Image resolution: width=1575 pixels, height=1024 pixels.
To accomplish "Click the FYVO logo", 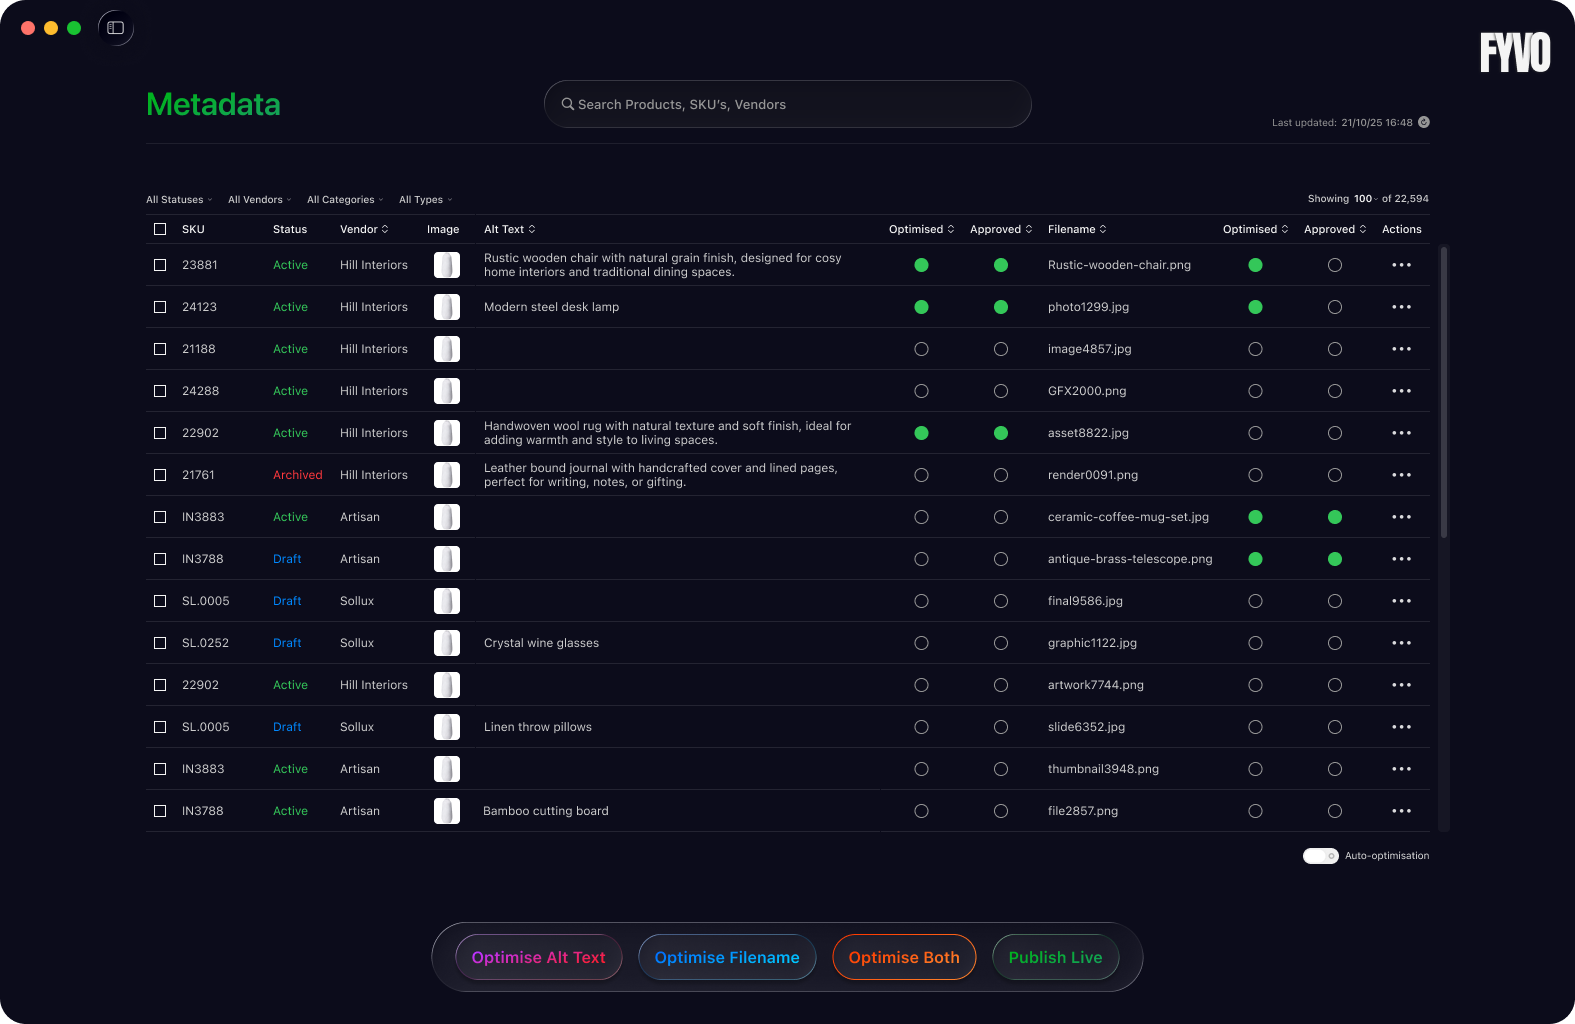I will (1514, 53).
